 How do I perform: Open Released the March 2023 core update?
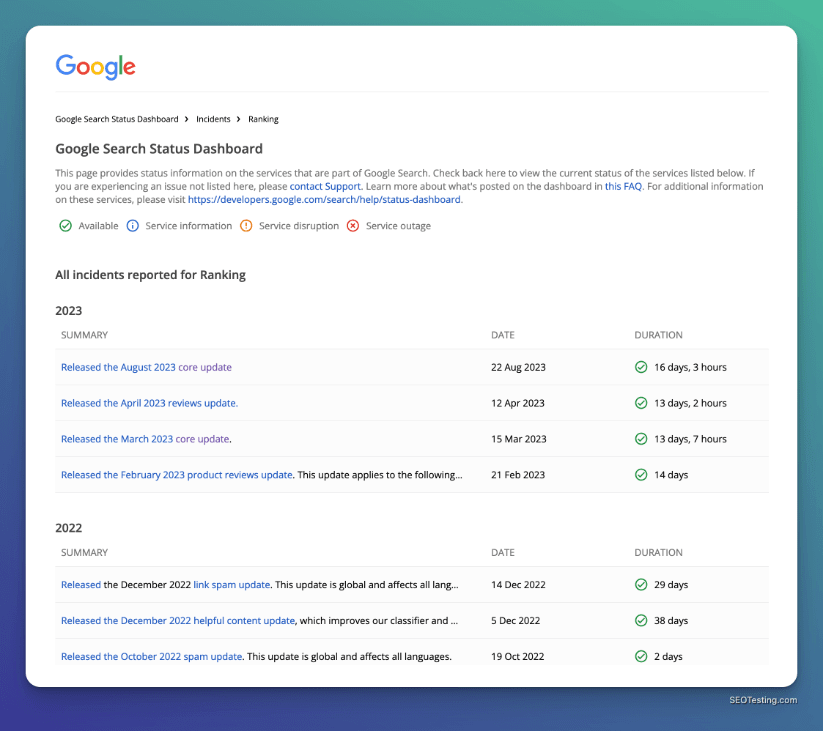[x=145, y=439]
